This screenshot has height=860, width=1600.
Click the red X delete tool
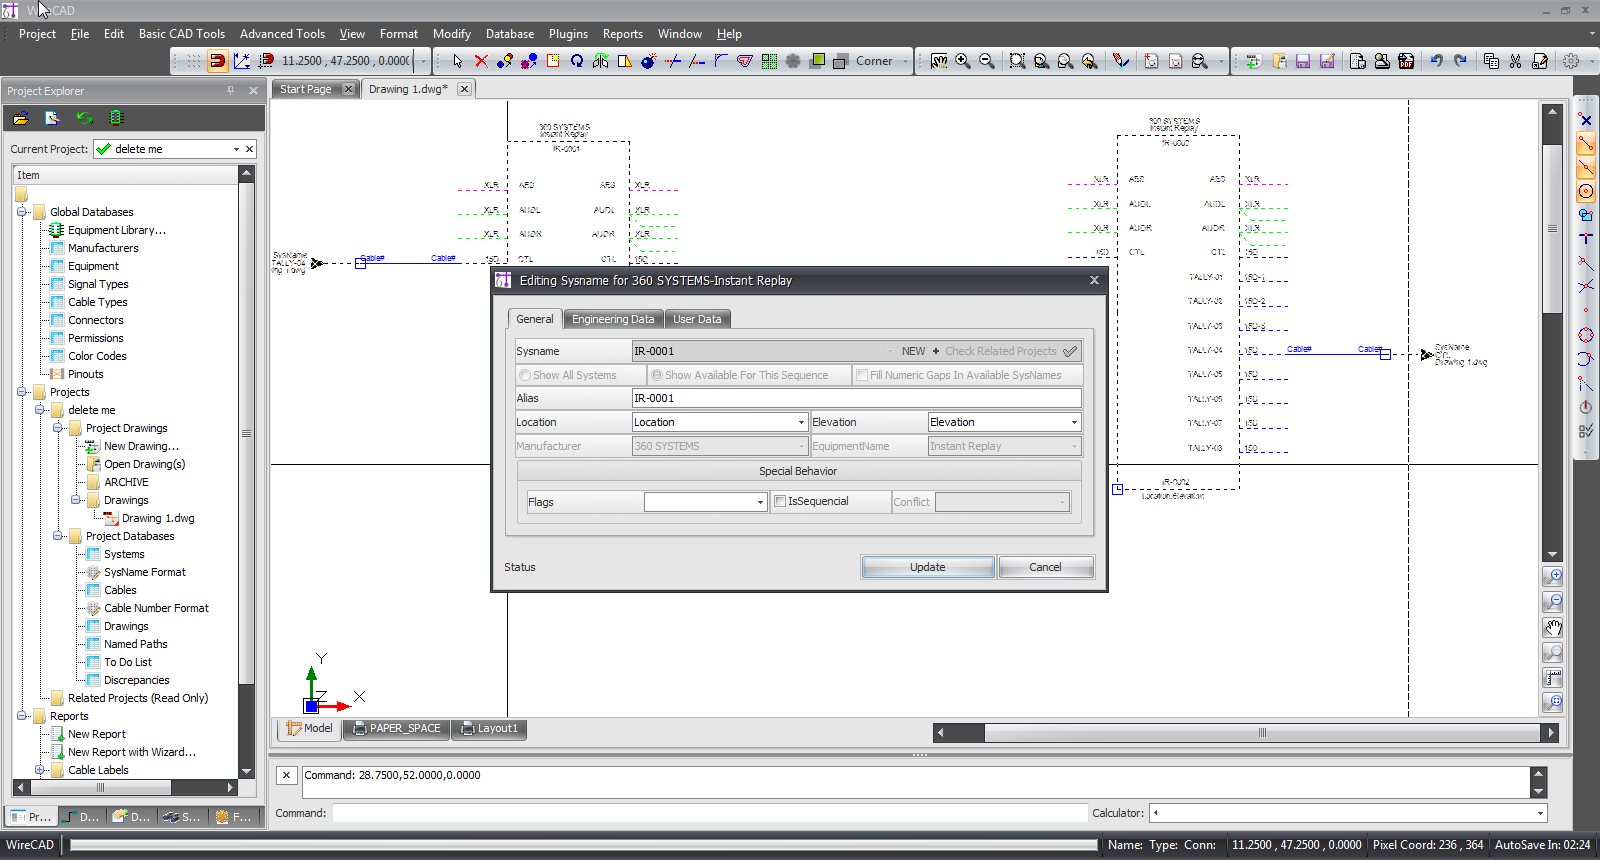tap(481, 61)
